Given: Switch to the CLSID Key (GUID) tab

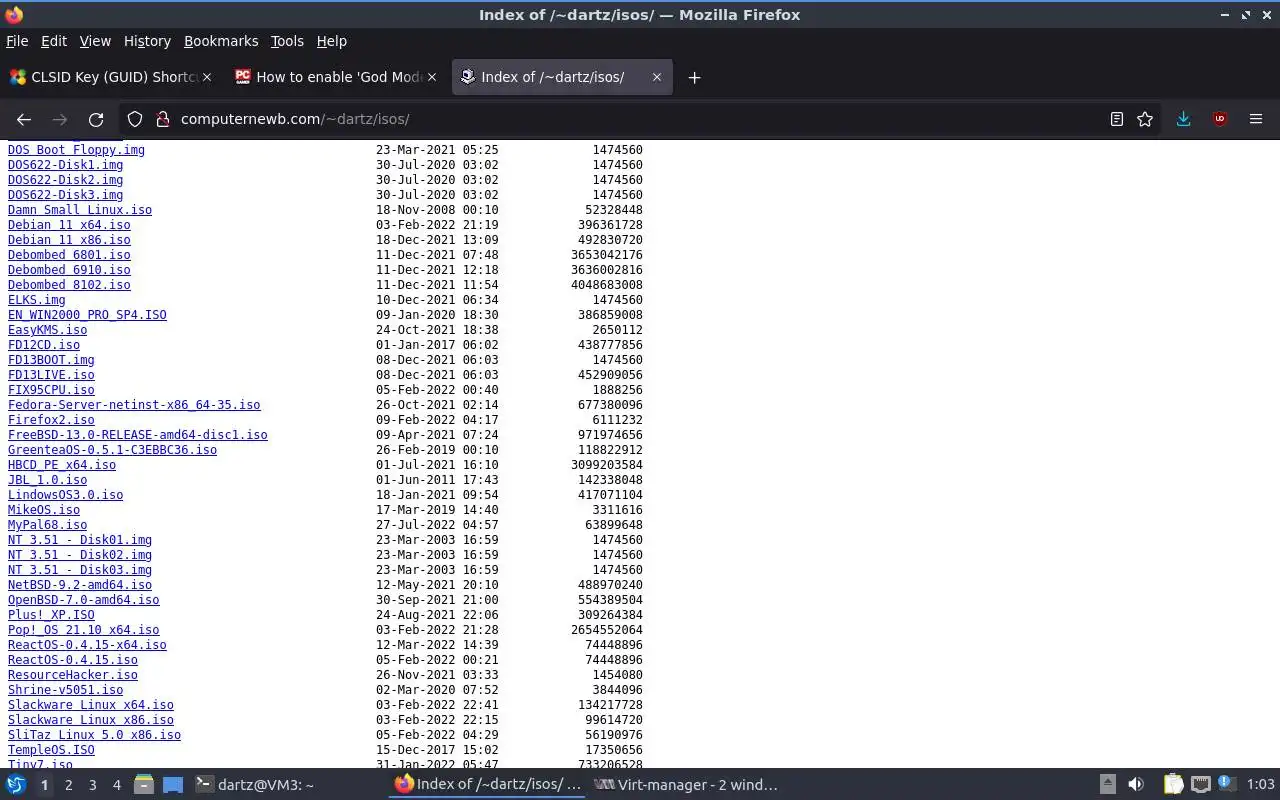Looking at the screenshot, I should [110, 77].
